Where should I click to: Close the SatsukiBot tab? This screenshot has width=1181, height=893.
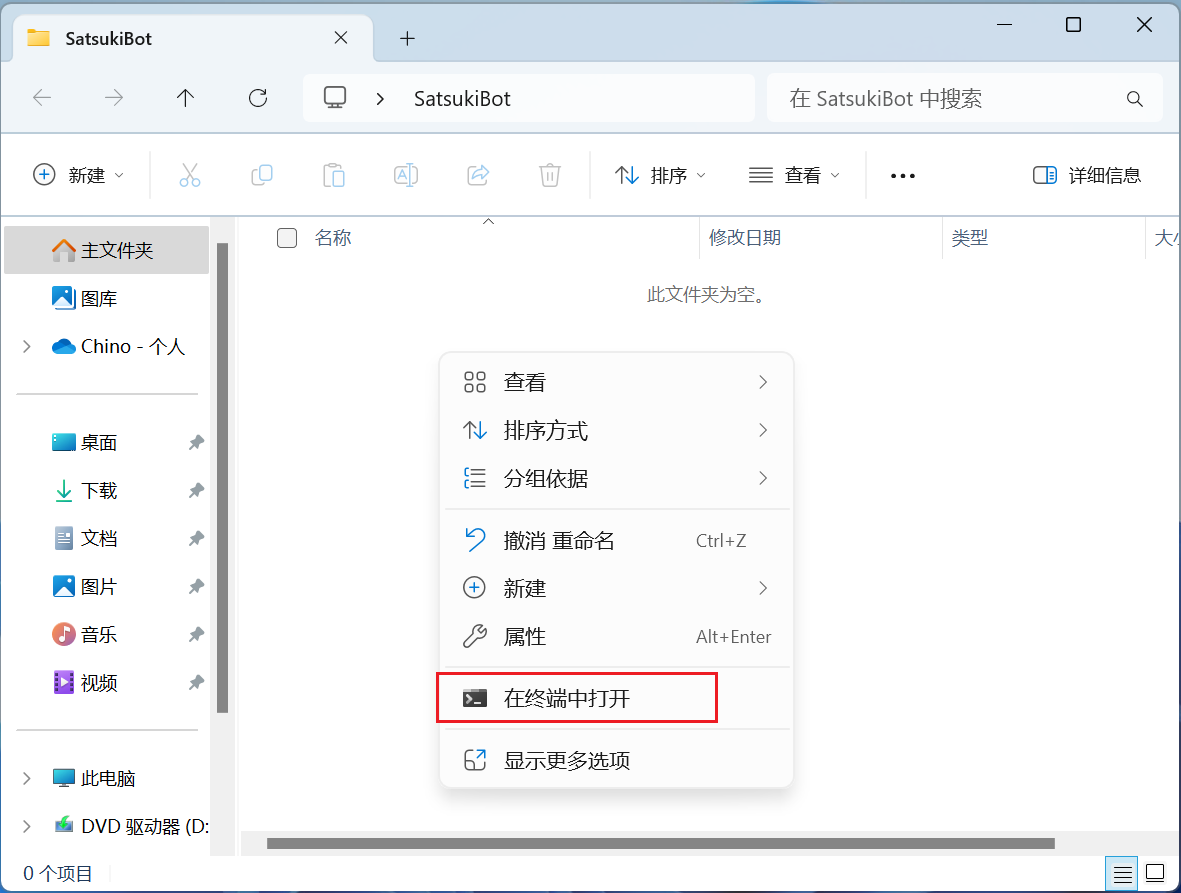point(340,38)
